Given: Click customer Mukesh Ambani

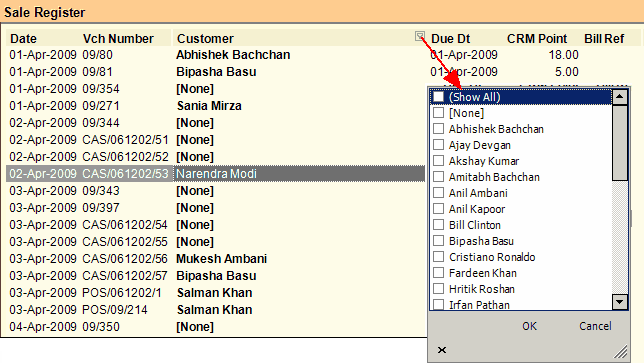Looking at the screenshot, I should coord(222,259).
